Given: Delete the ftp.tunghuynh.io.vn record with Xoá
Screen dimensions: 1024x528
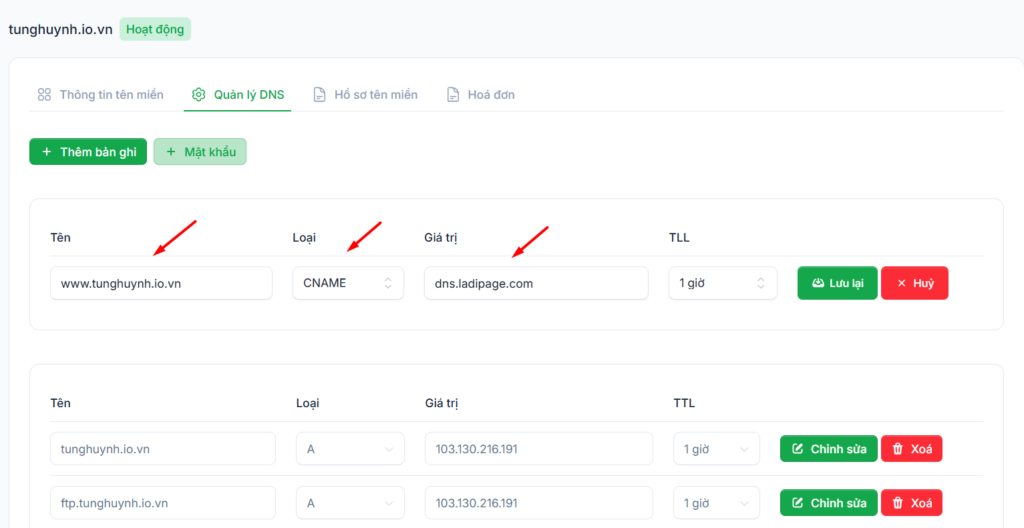Looking at the screenshot, I should pos(912,503).
